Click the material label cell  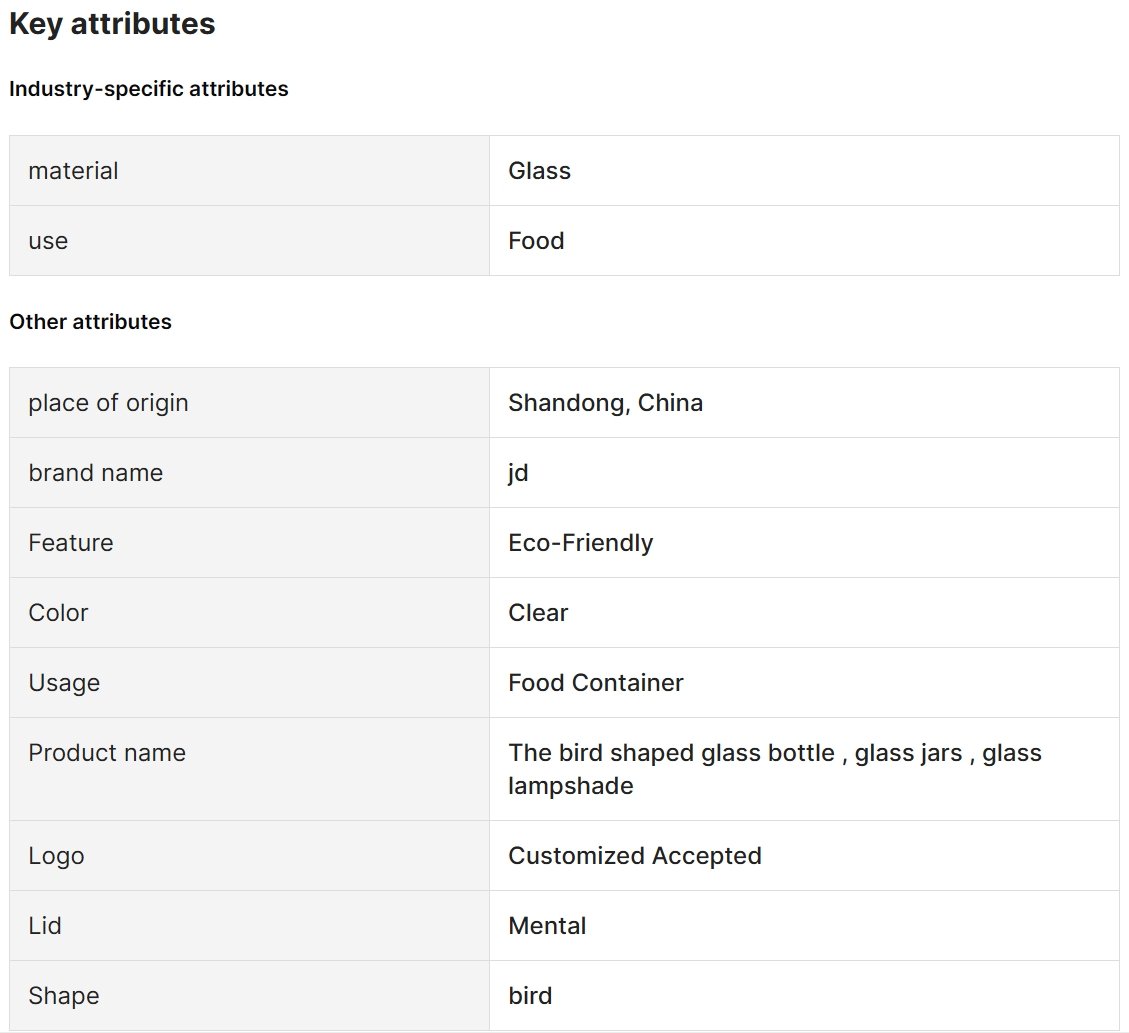pyautogui.click(x=249, y=171)
